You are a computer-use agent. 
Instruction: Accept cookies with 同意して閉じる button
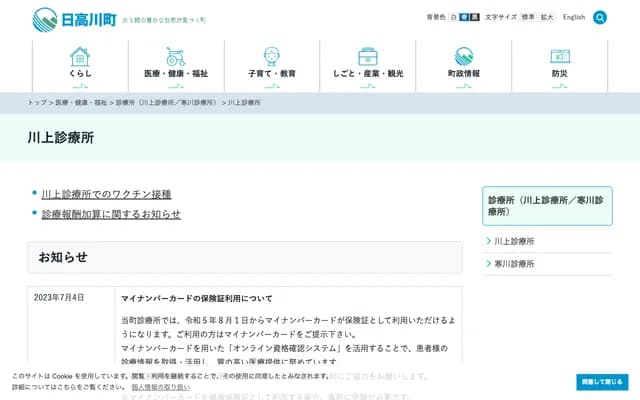point(603,381)
